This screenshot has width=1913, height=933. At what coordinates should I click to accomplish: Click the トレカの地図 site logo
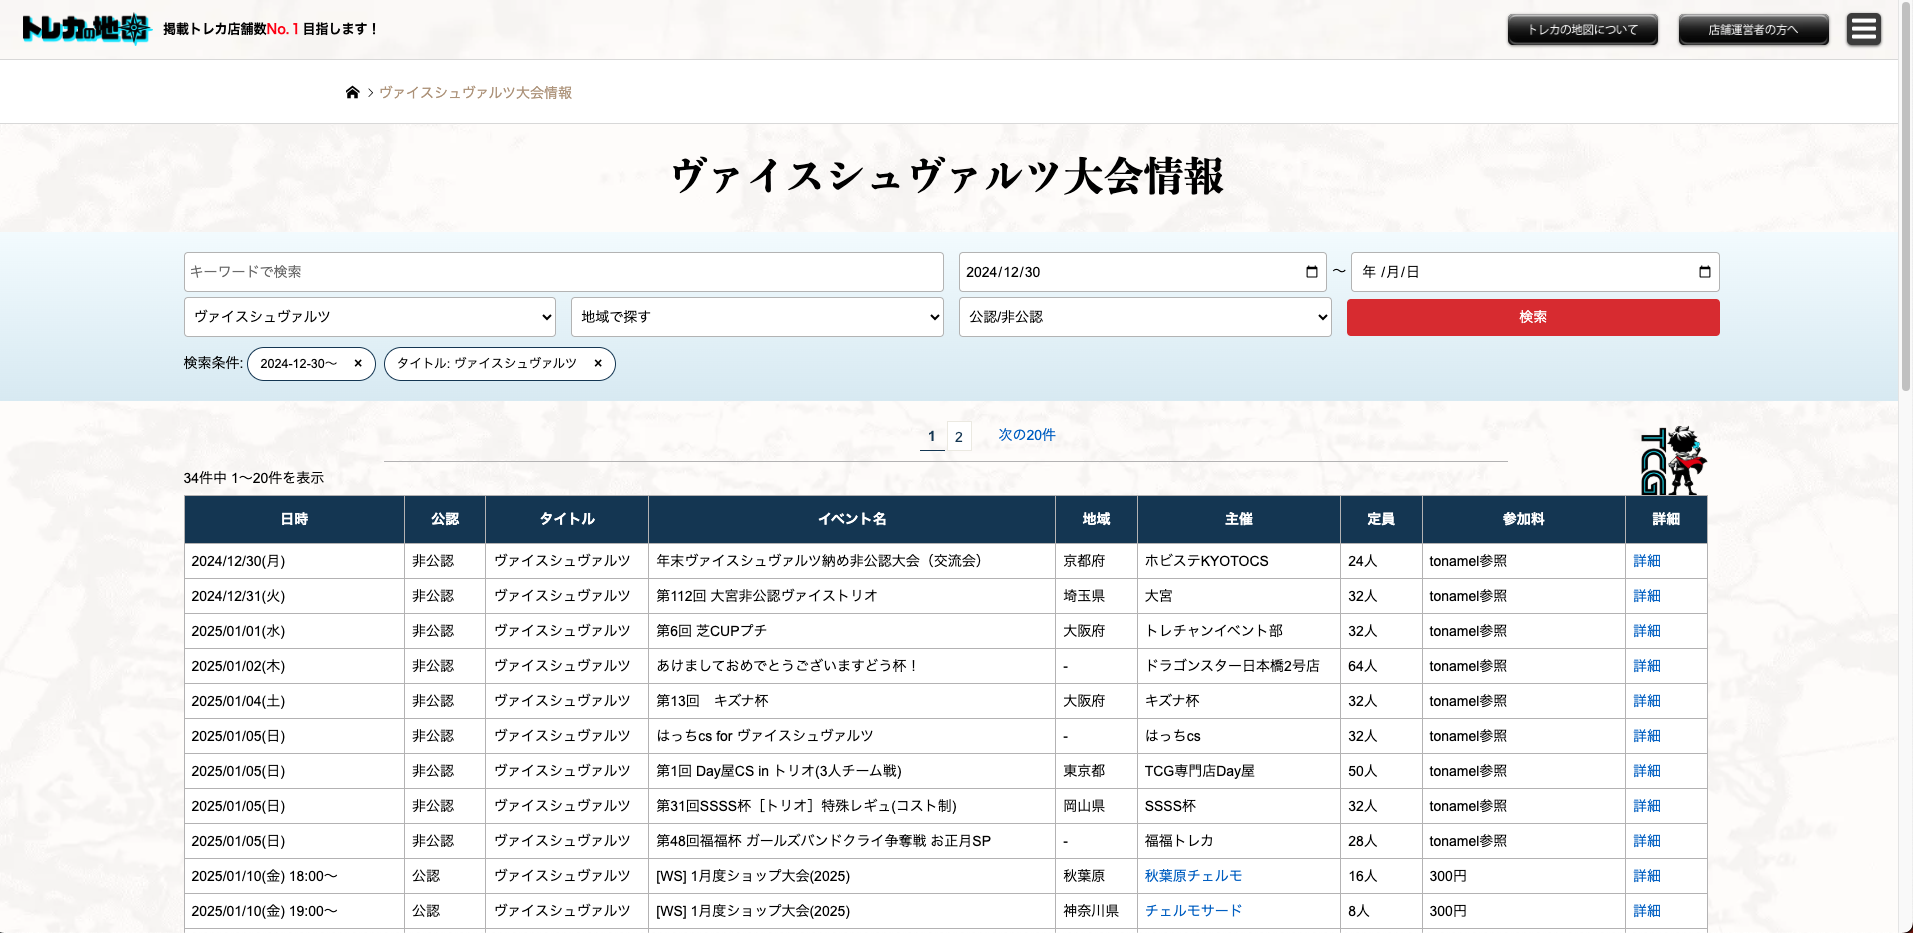(x=86, y=29)
